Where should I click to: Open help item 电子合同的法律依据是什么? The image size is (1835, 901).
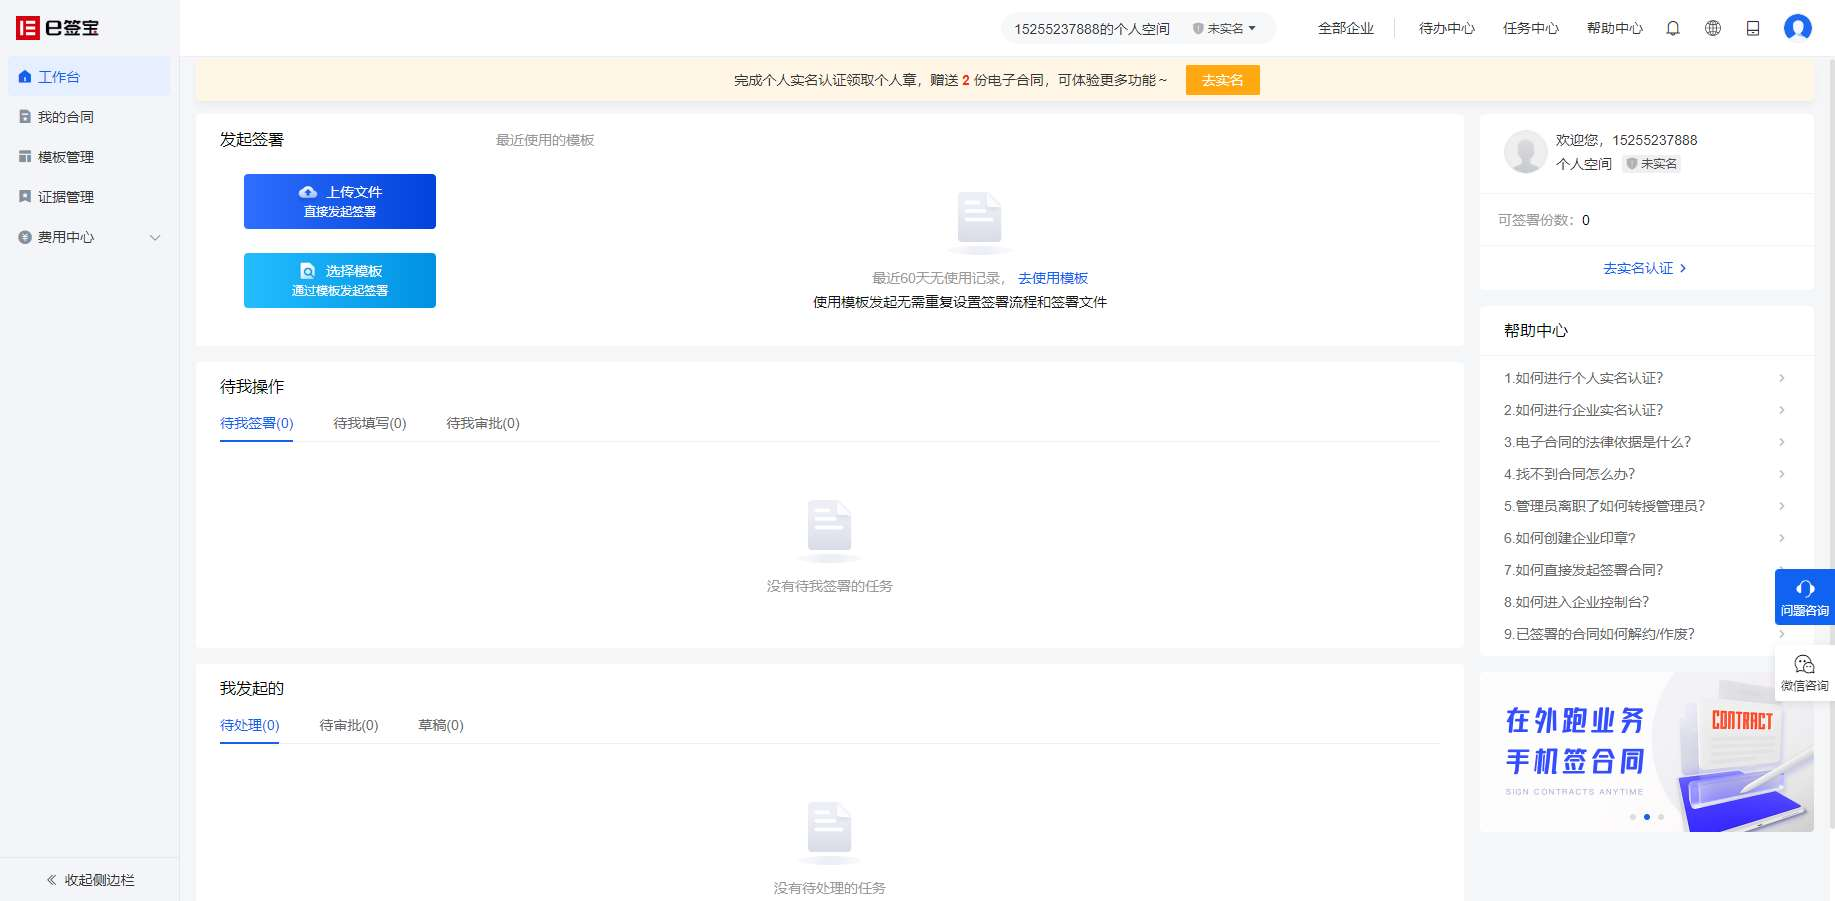[x=1598, y=442]
